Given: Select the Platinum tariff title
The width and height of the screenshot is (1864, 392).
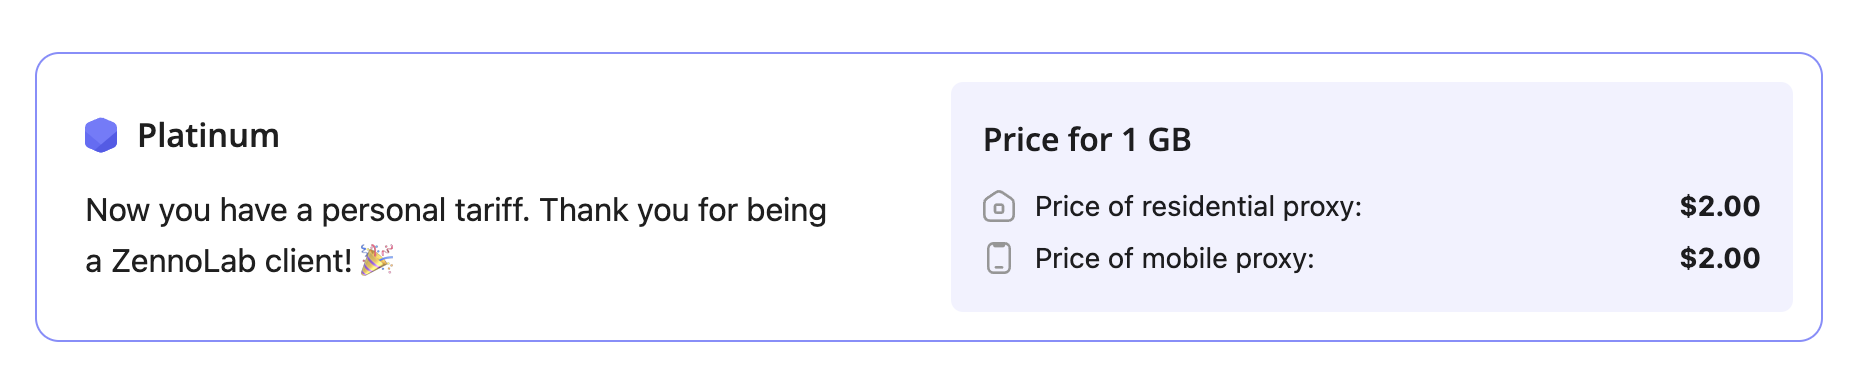Looking at the screenshot, I should (x=208, y=135).
